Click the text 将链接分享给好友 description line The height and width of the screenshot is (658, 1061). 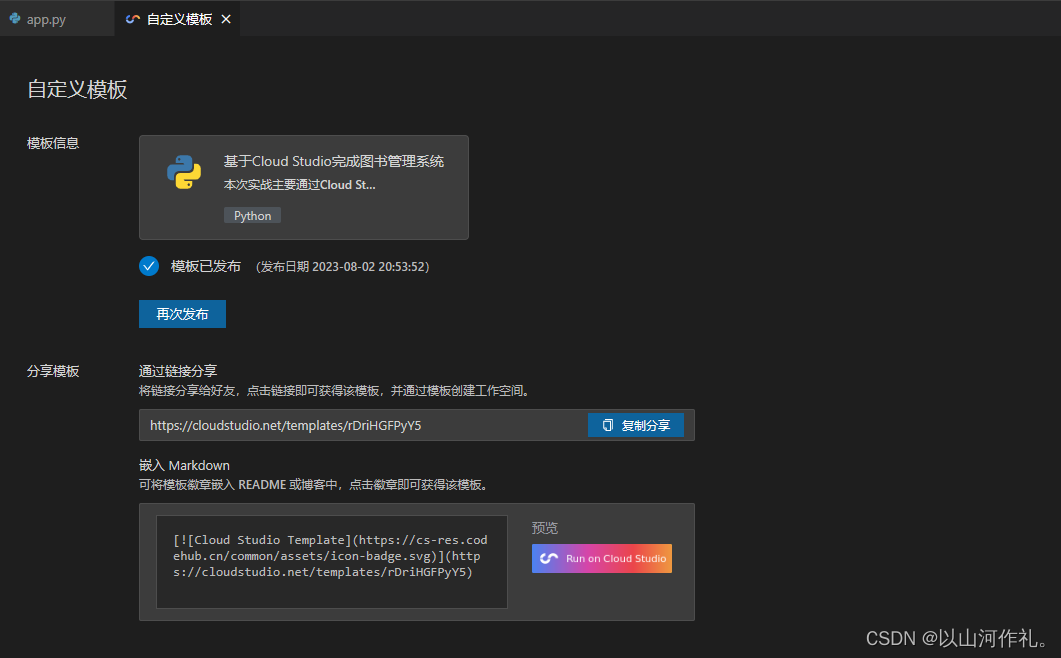pos(336,391)
